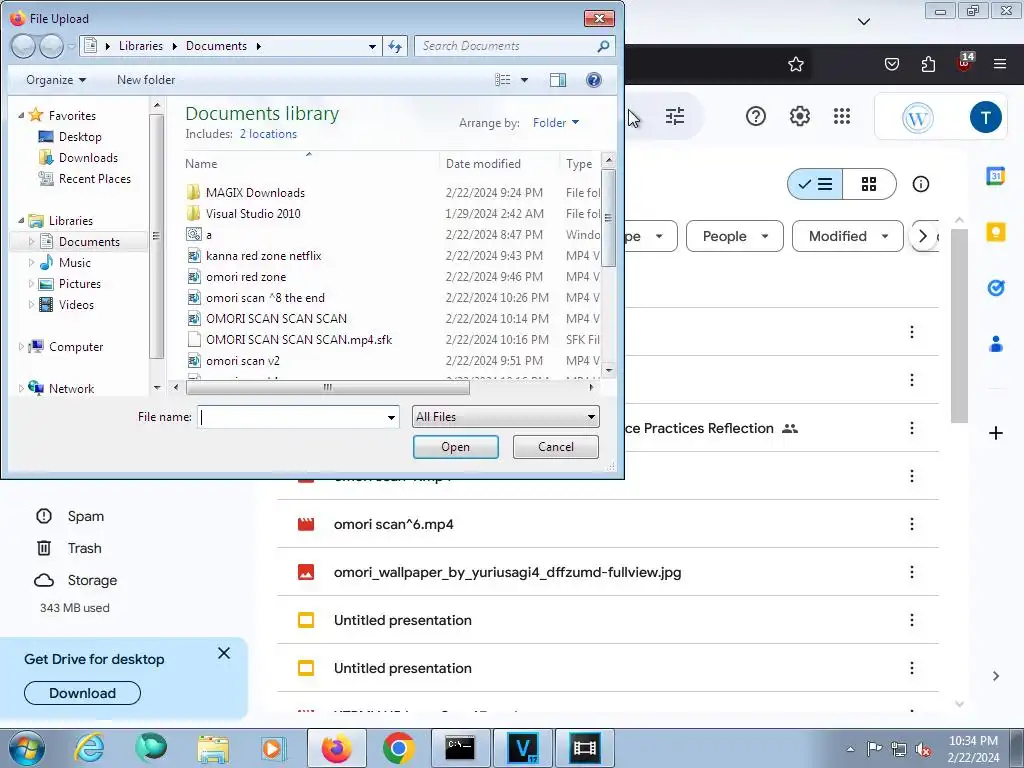Click the Chrome icon in the taskbar
Viewport: 1024px width, 768px height.
click(x=398, y=748)
